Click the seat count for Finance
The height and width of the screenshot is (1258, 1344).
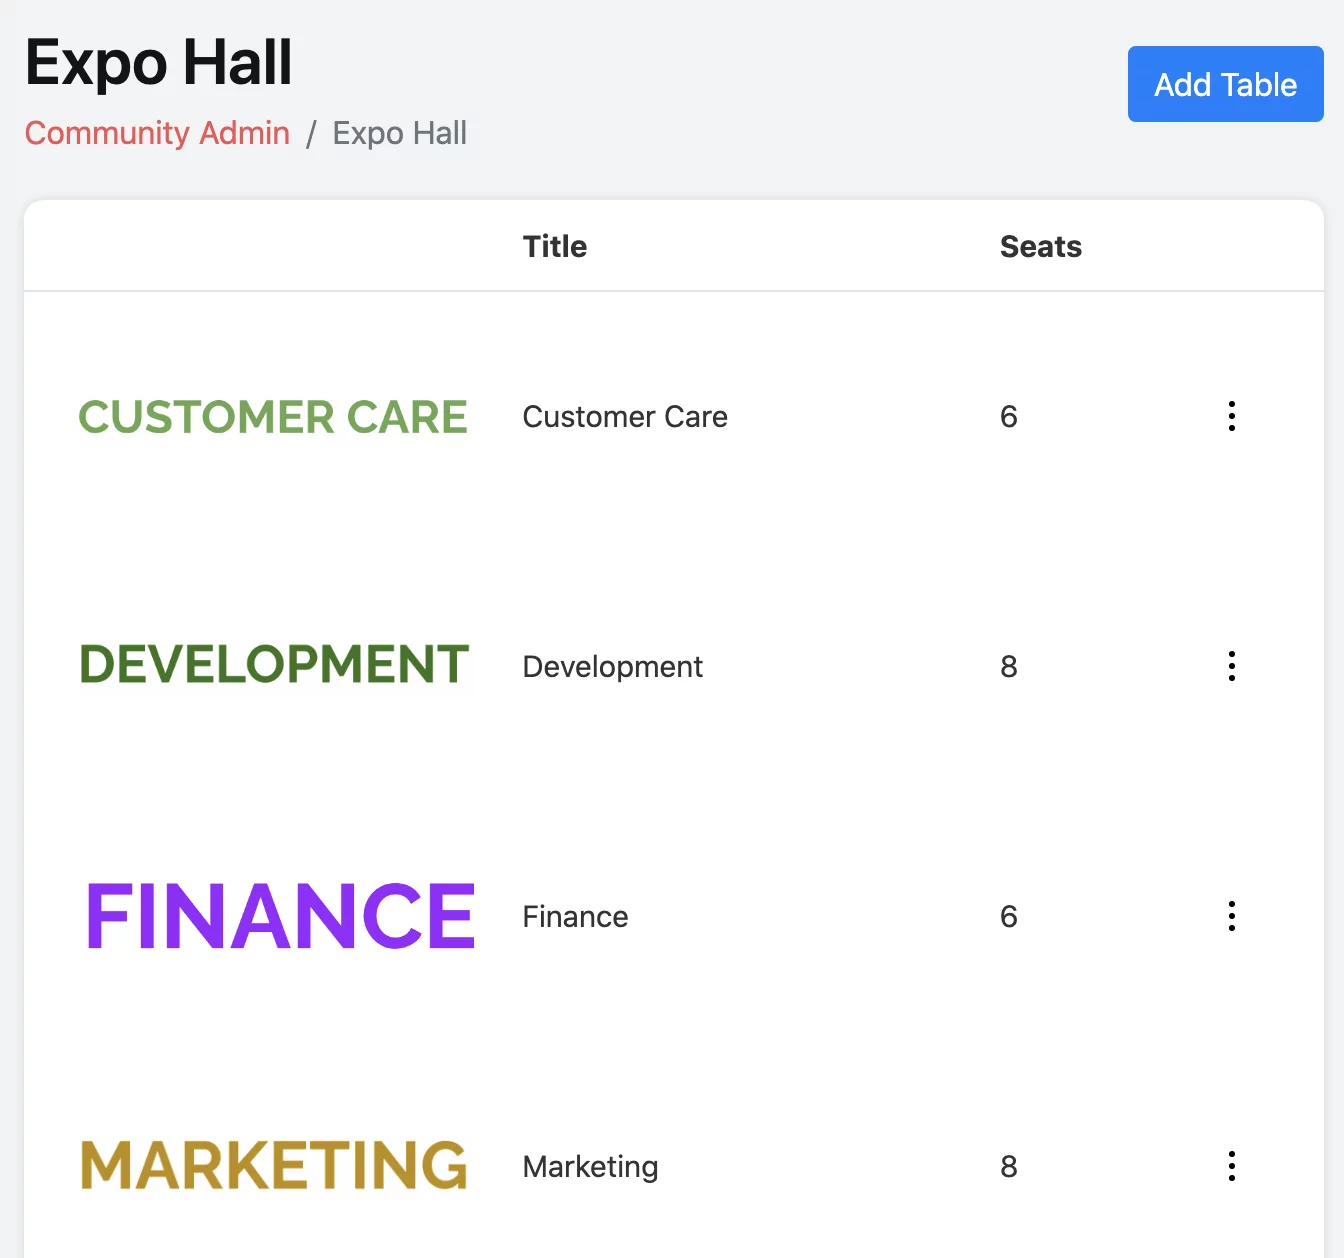tap(1008, 917)
